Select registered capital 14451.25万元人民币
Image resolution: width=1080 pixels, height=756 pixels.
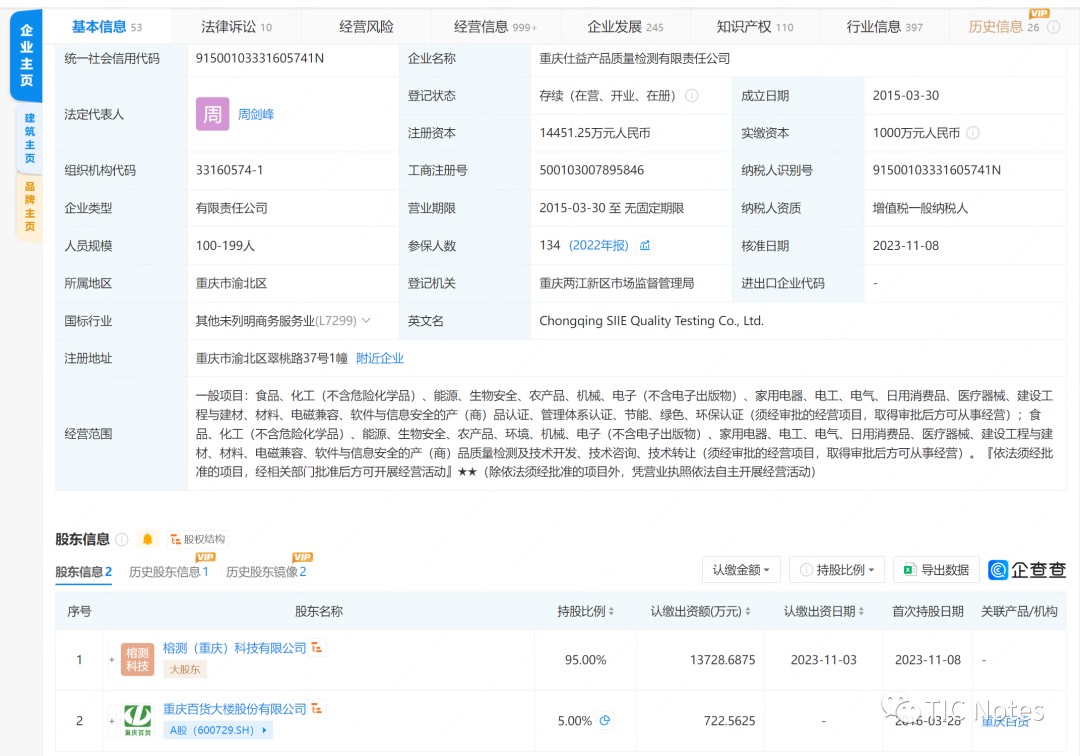595,133
